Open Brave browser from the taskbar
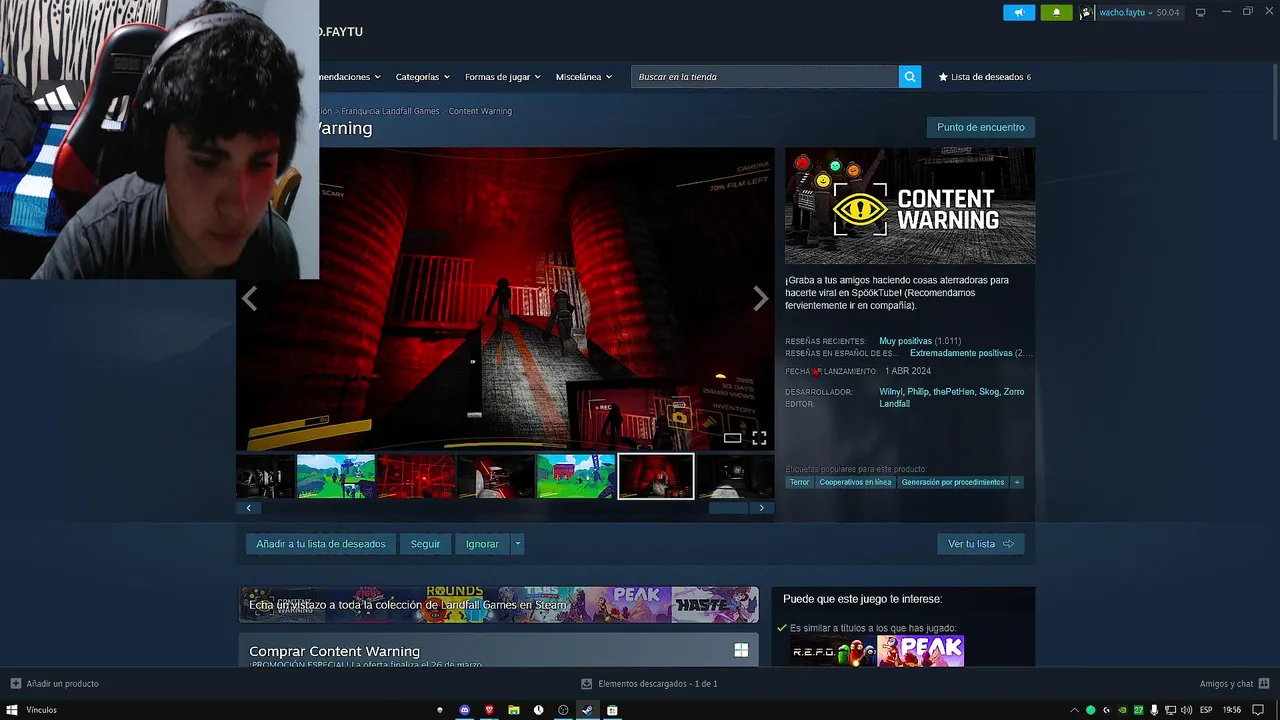1280x720 pixels. pos(489,710)
